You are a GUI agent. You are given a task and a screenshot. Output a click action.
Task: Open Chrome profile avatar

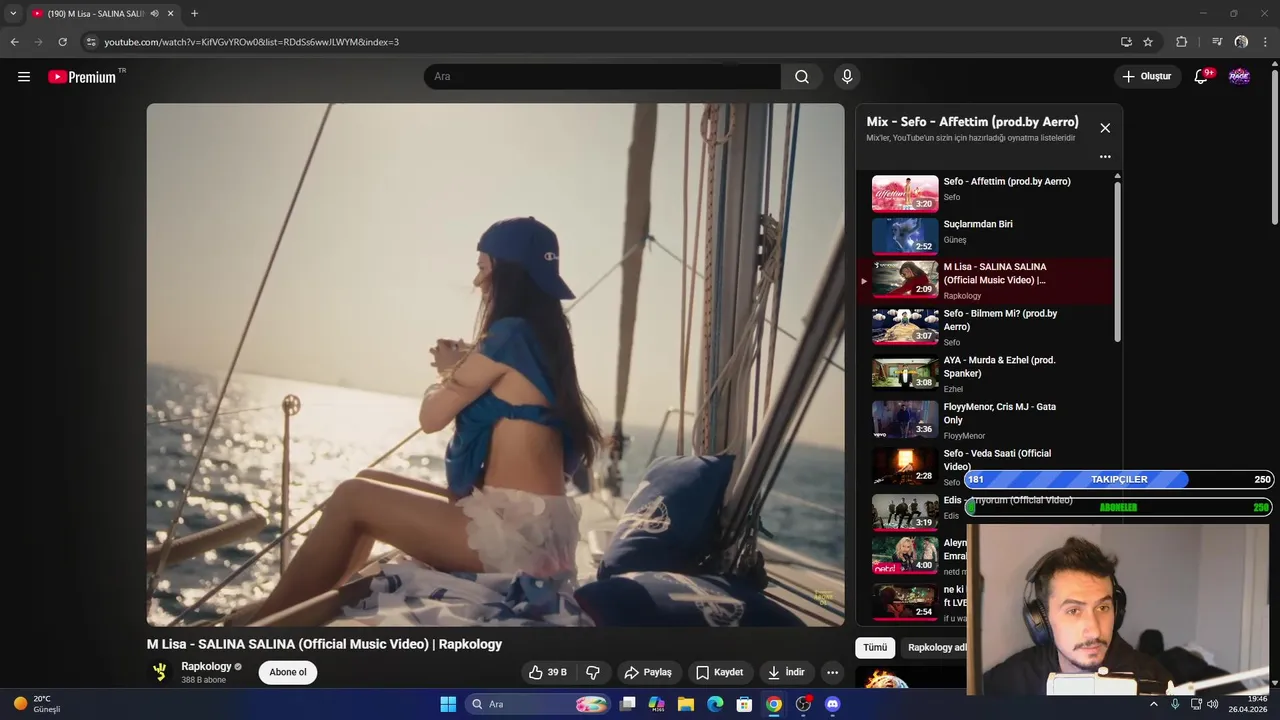coord(1241,42)
